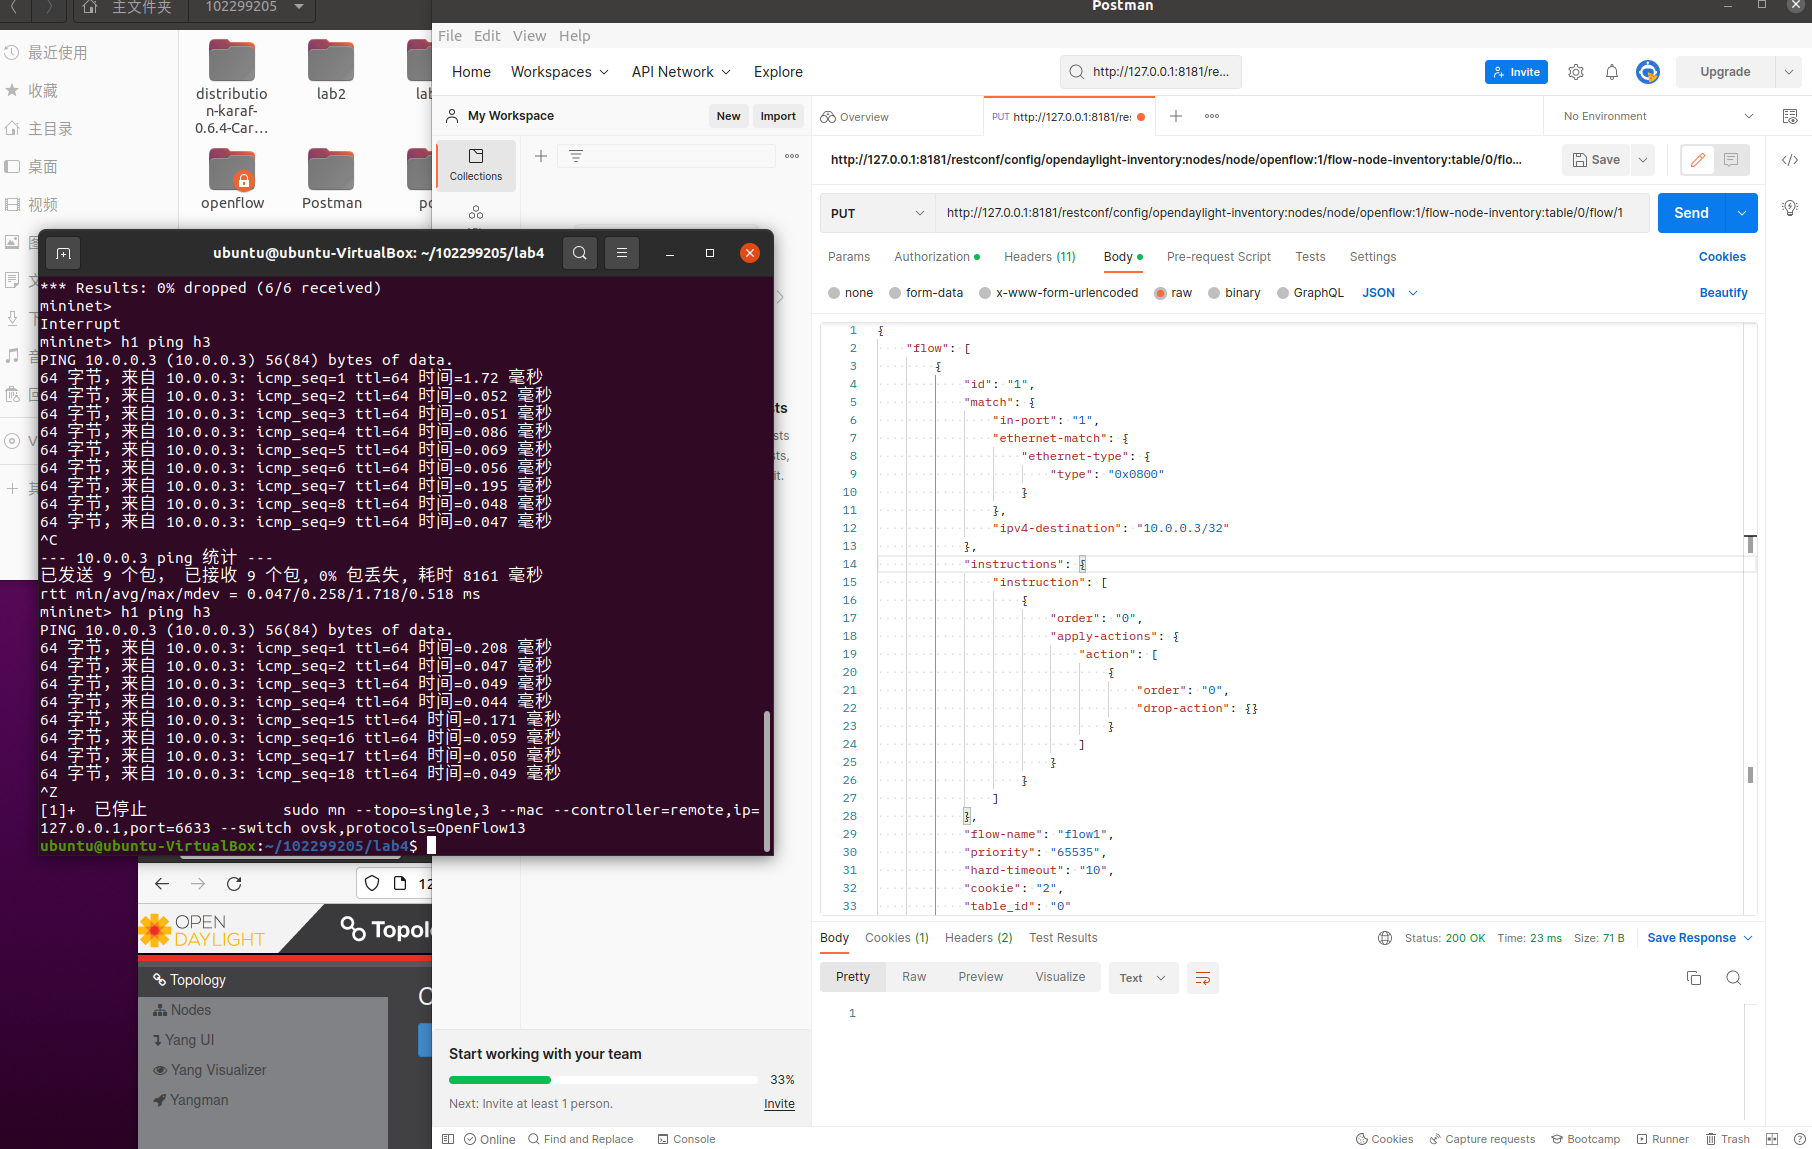Viewport: 1812px width, 1149px height.
Task: Open the three-dot options in sidebar header
Action: point(792,156)
